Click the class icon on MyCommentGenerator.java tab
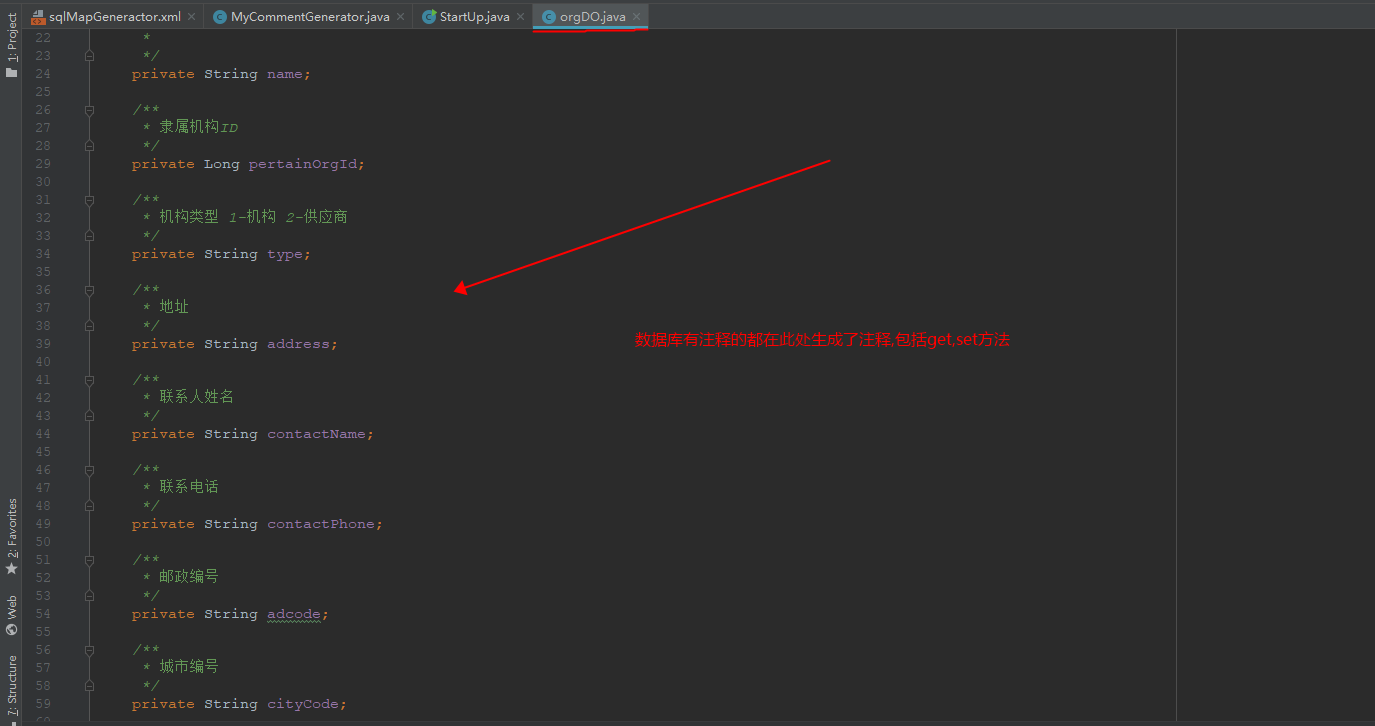Image resolution: width=1375 pixels, height=726 pixels. [219, 16]
